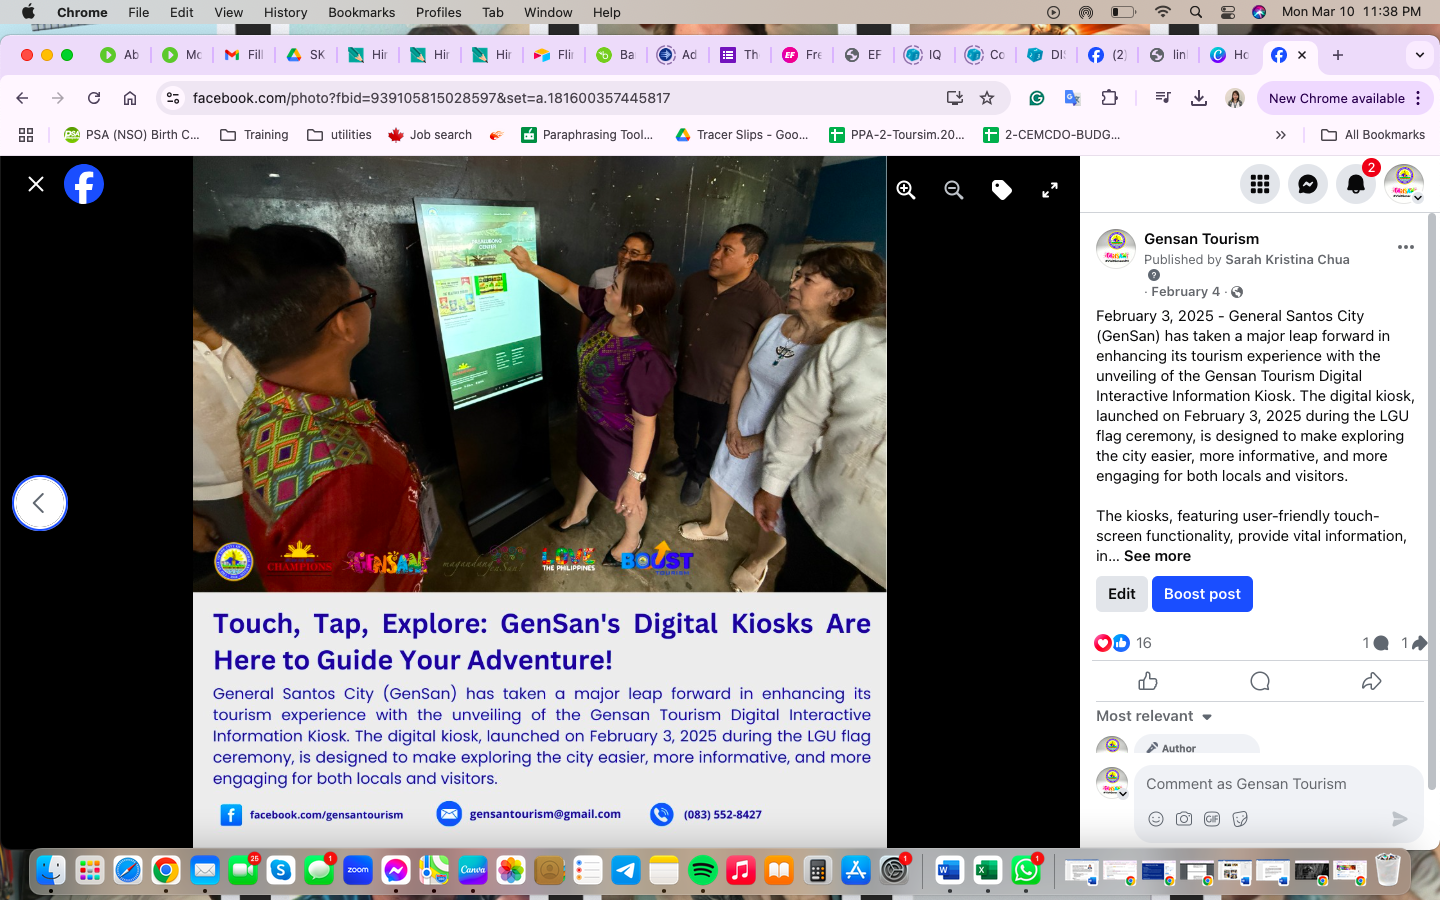Click the Boost post button

[1202, 594]
